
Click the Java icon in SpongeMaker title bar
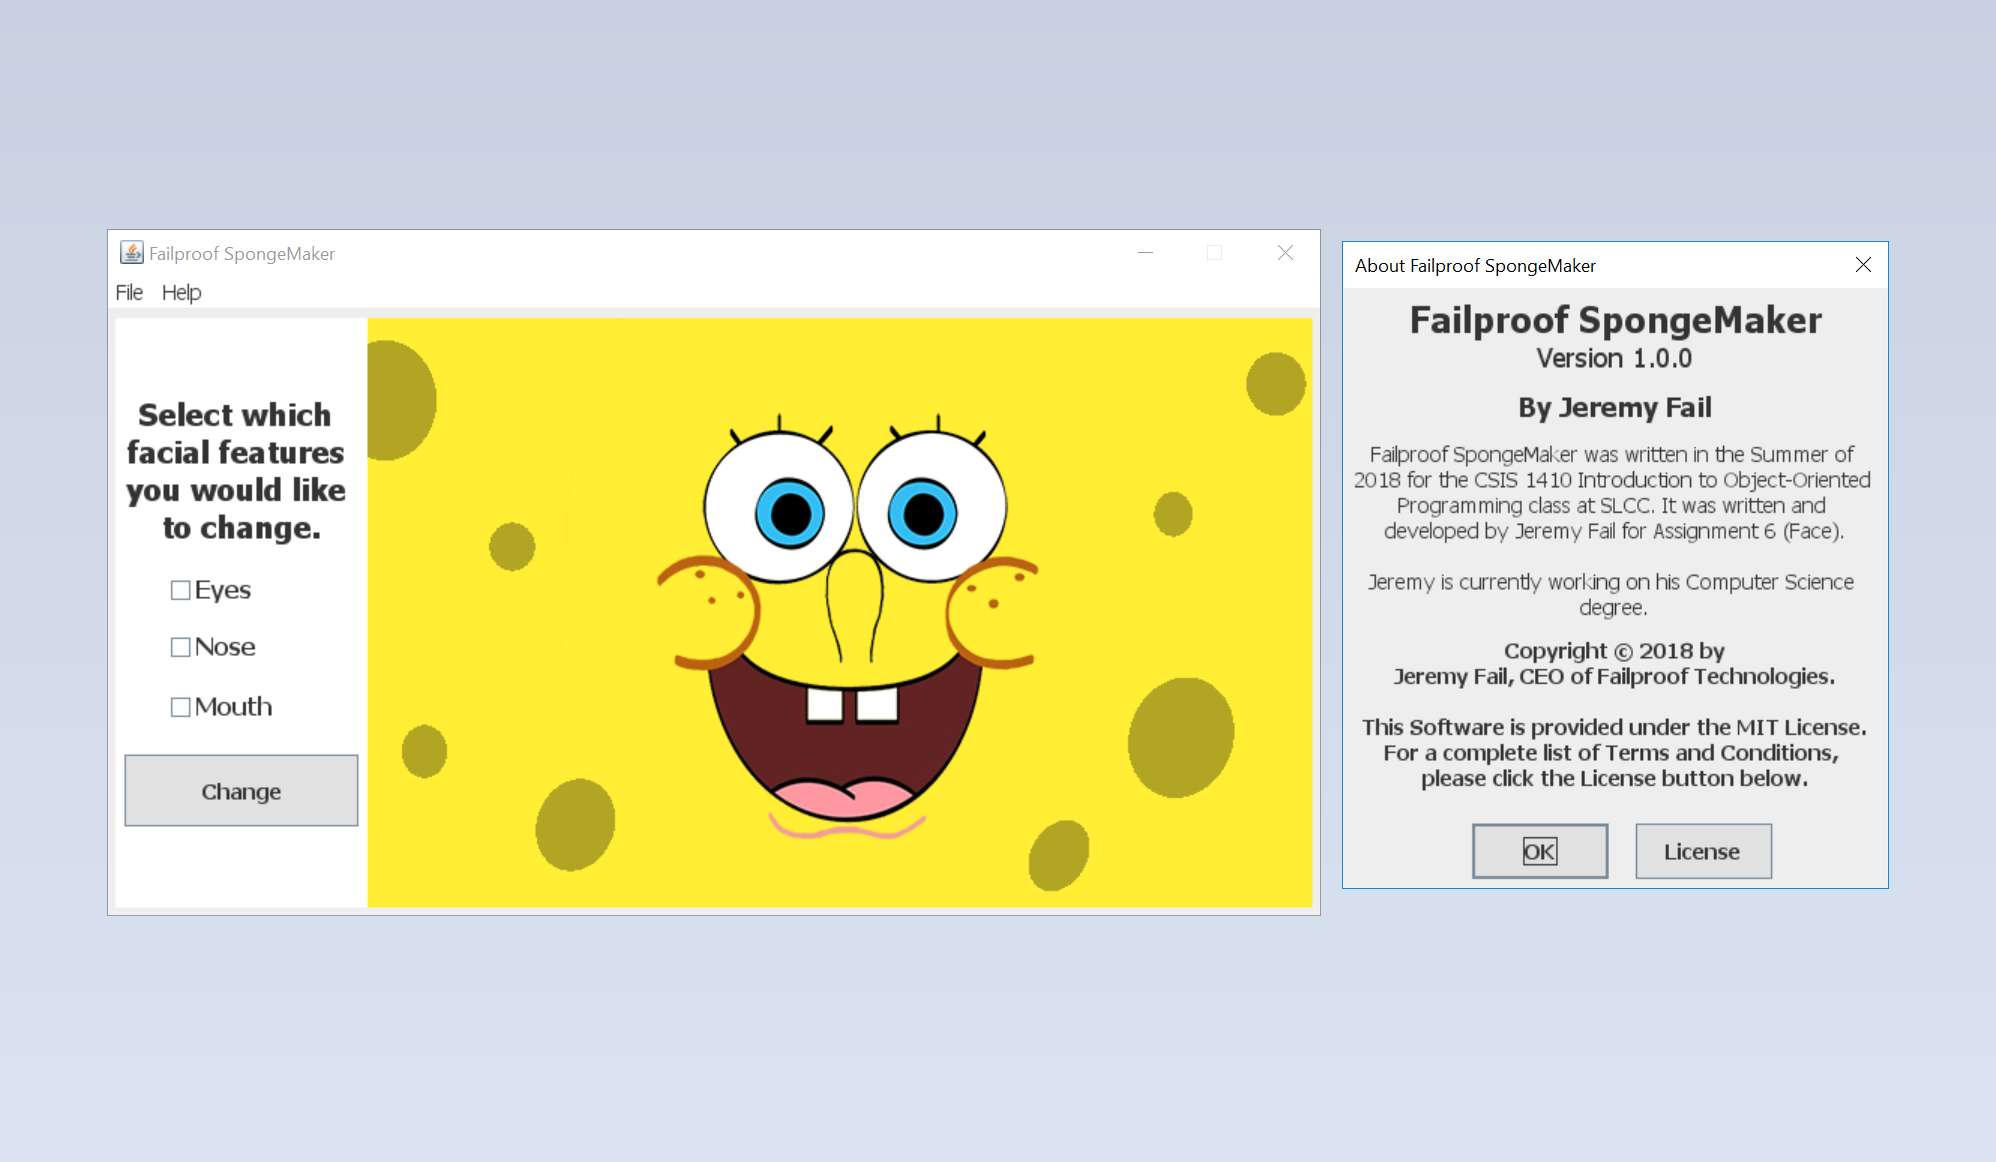131,253
